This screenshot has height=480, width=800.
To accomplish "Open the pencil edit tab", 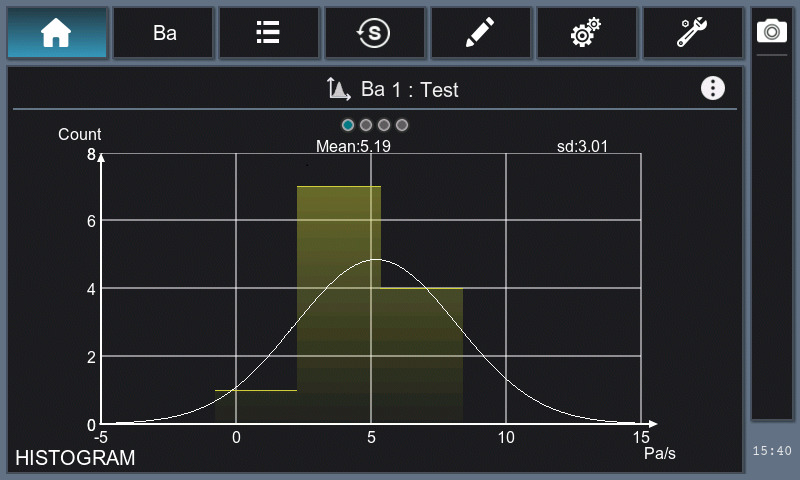I will [x=481, y=33].
